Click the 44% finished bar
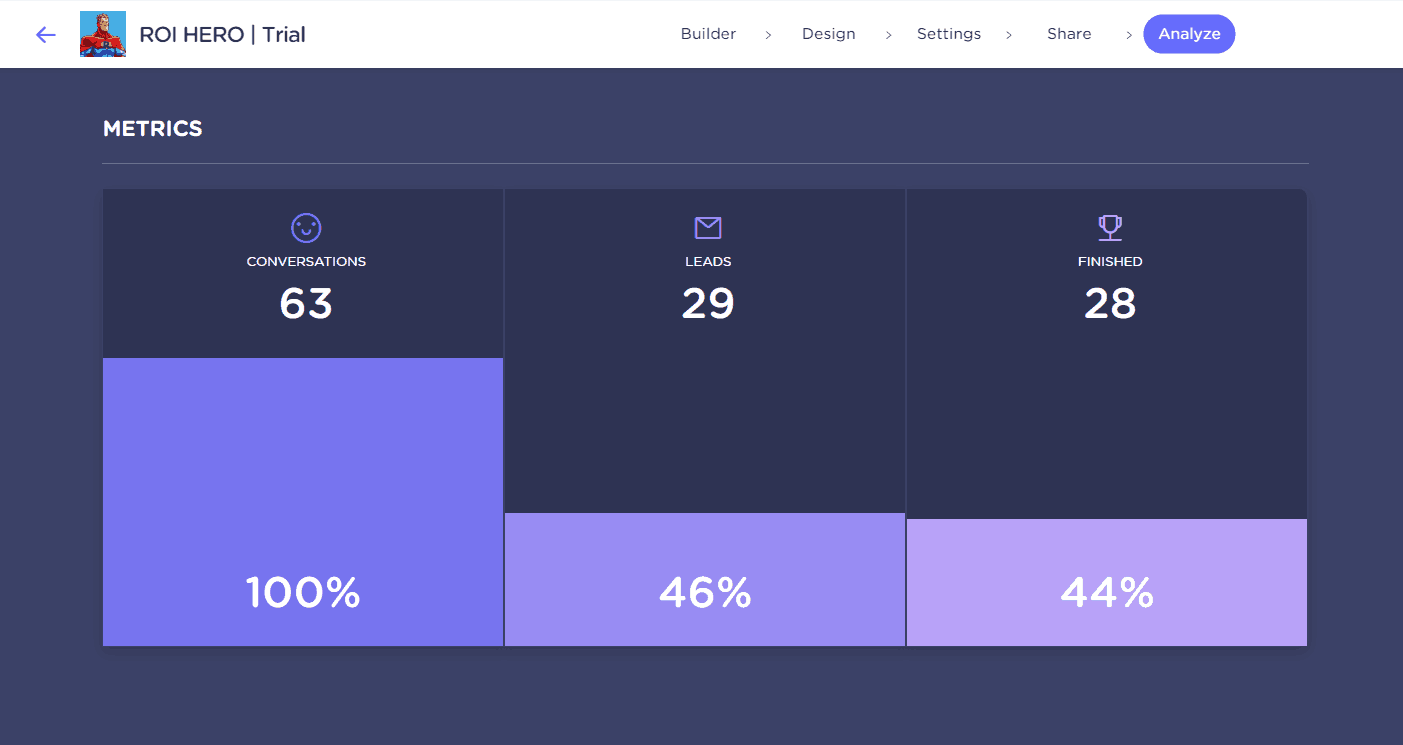Screen dimensions: 1403x745 click(1107, 583)
